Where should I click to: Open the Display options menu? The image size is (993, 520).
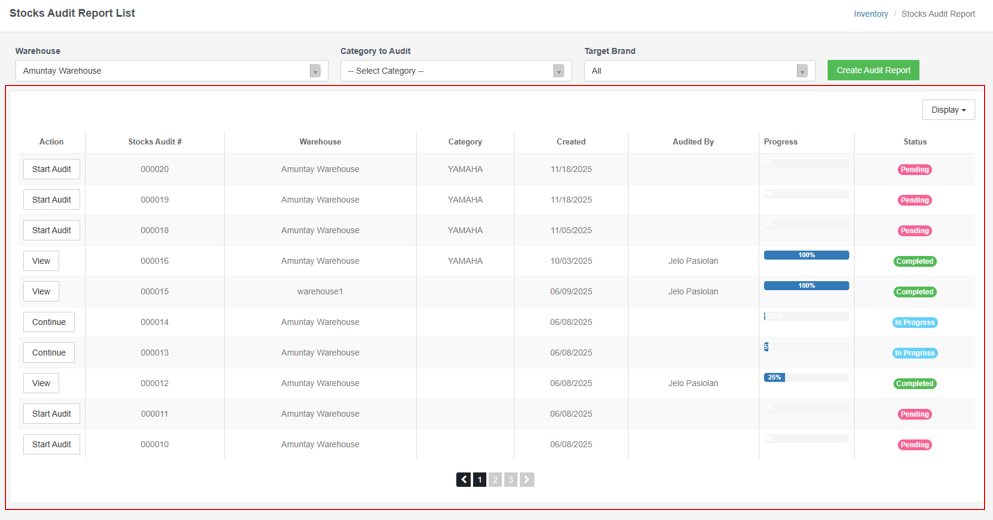948,110
